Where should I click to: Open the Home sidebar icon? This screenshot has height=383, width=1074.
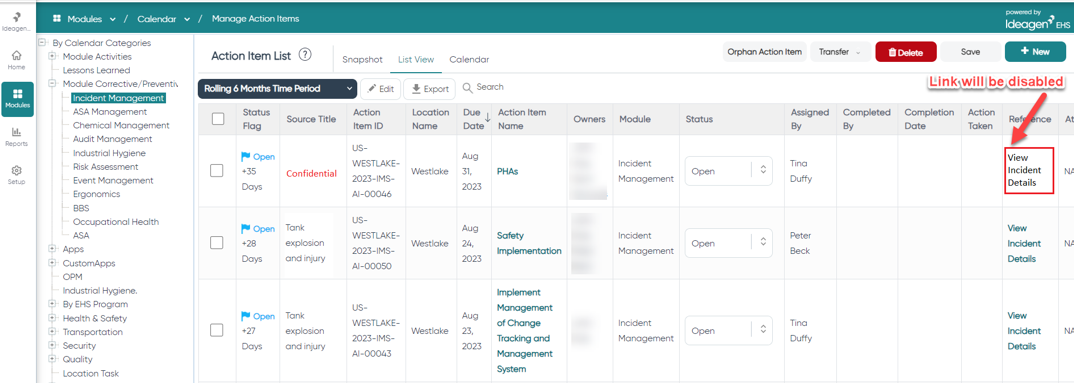tap(16, 60)
